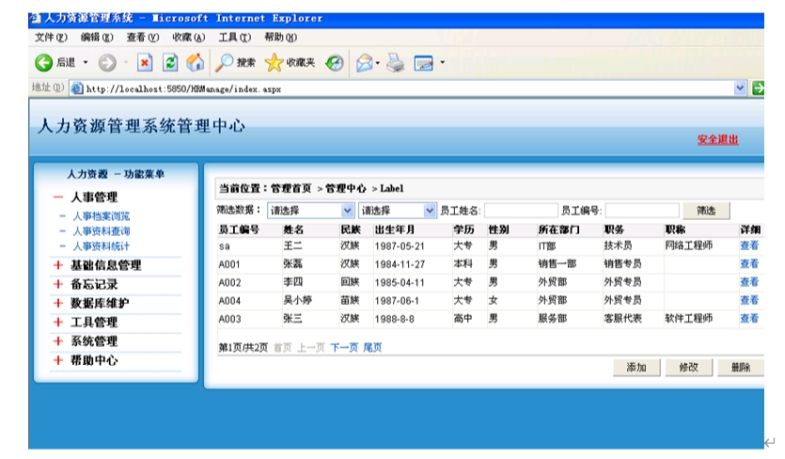Open the 工具 menu
Screen dimensions: 785x459
tap(234, 38)
